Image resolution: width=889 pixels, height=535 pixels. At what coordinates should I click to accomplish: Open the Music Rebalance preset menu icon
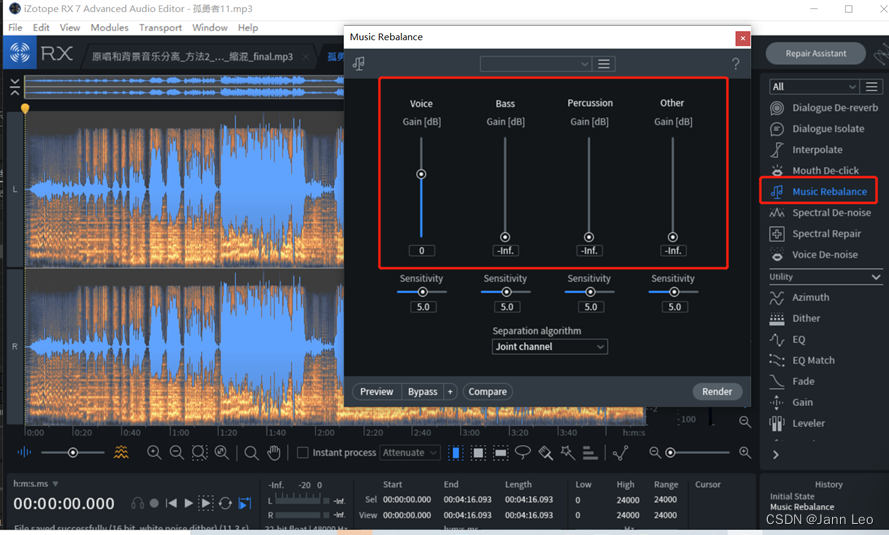(x=604, y=64)
